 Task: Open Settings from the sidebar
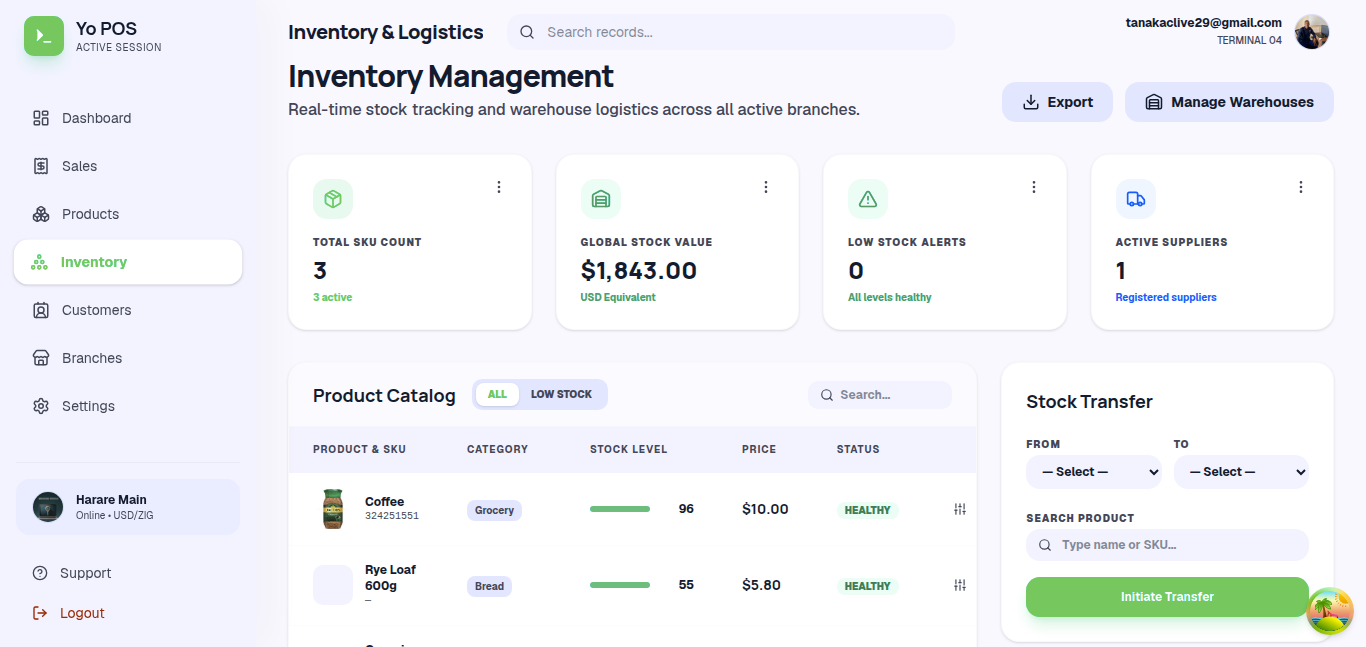point(128,406)
